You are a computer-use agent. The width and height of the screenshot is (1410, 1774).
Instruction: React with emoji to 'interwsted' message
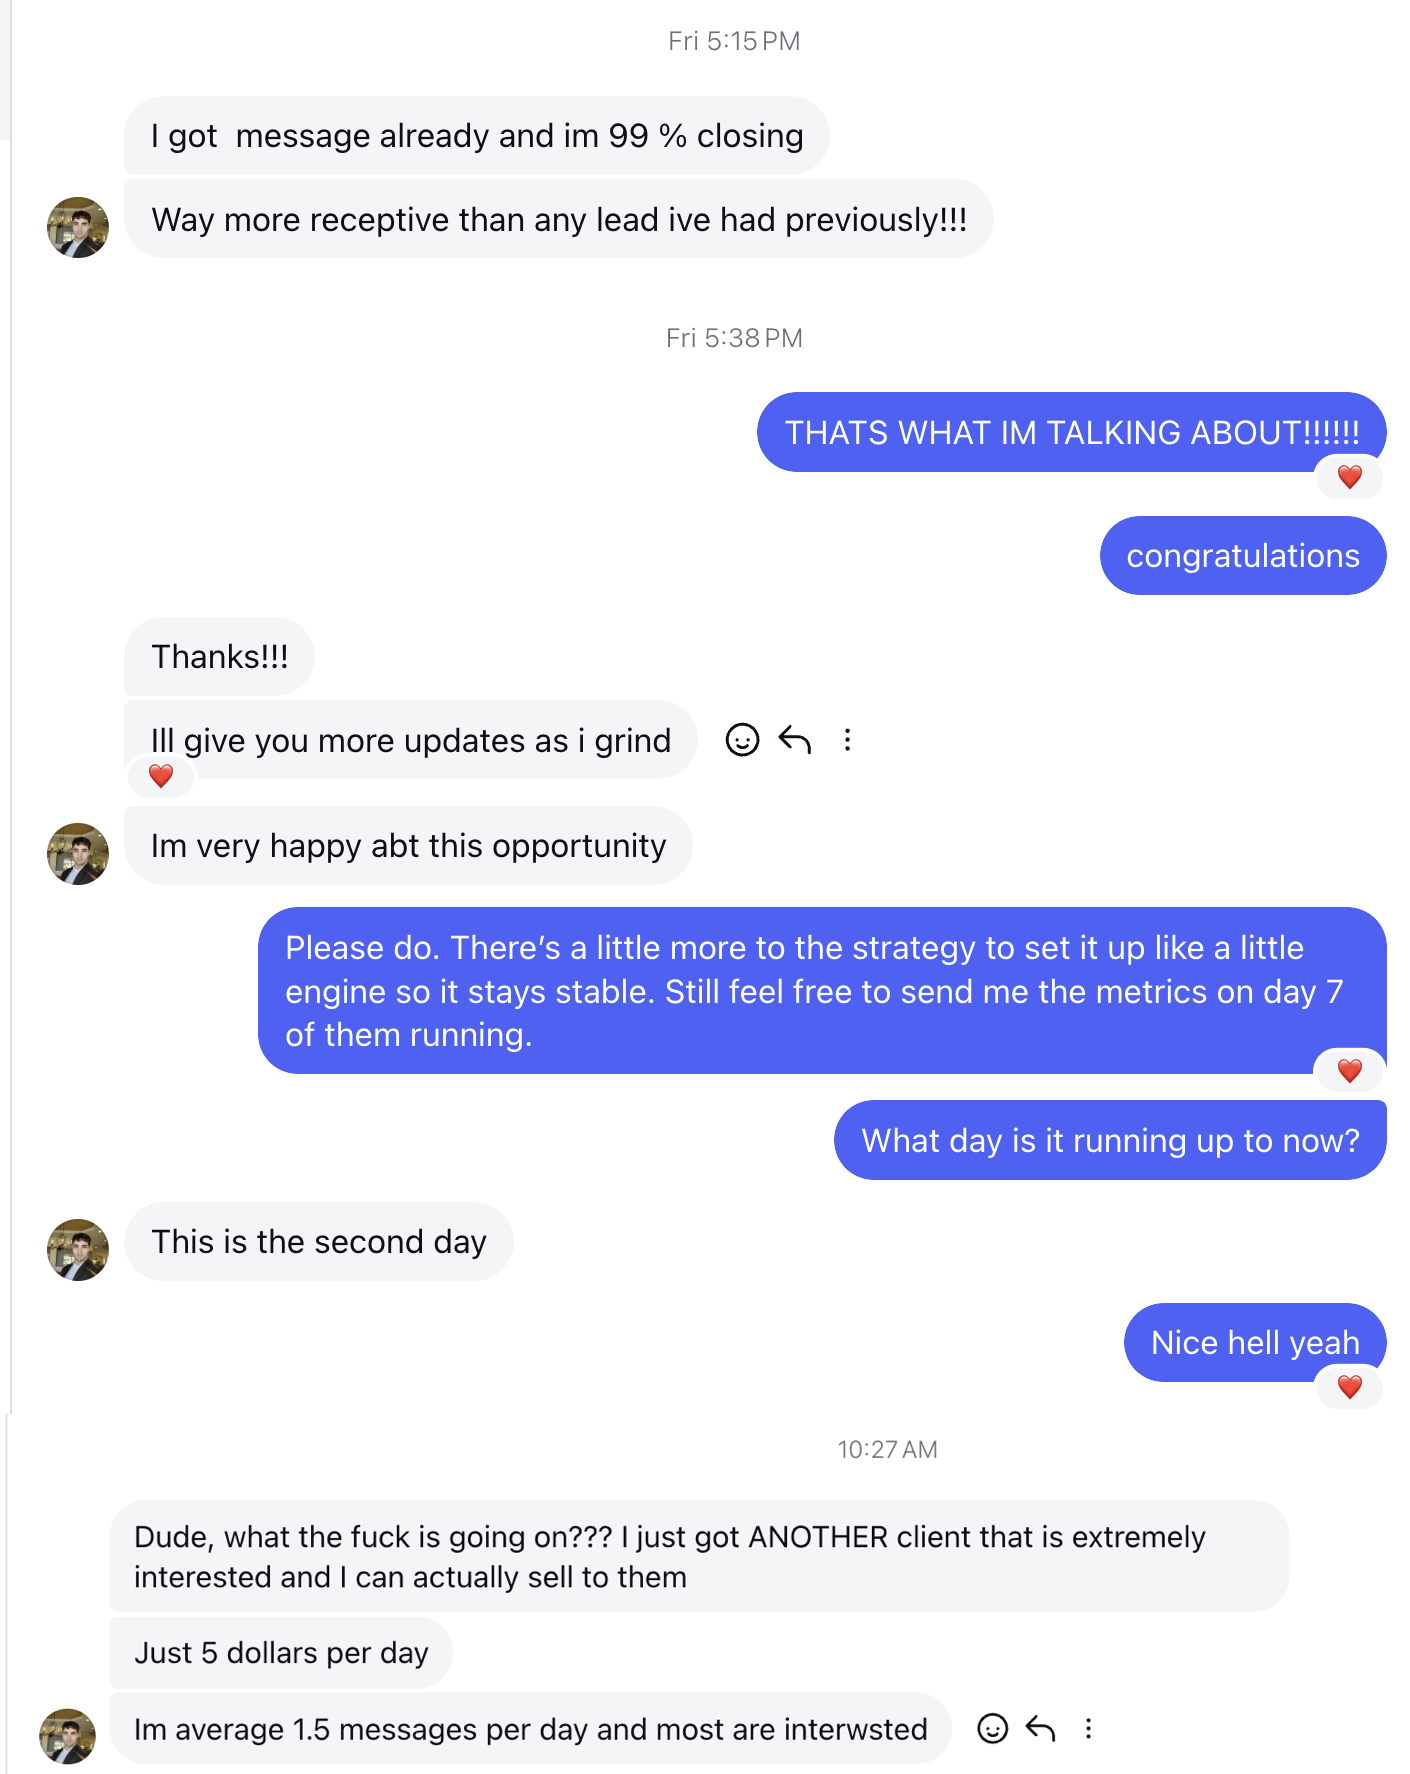992,1728
